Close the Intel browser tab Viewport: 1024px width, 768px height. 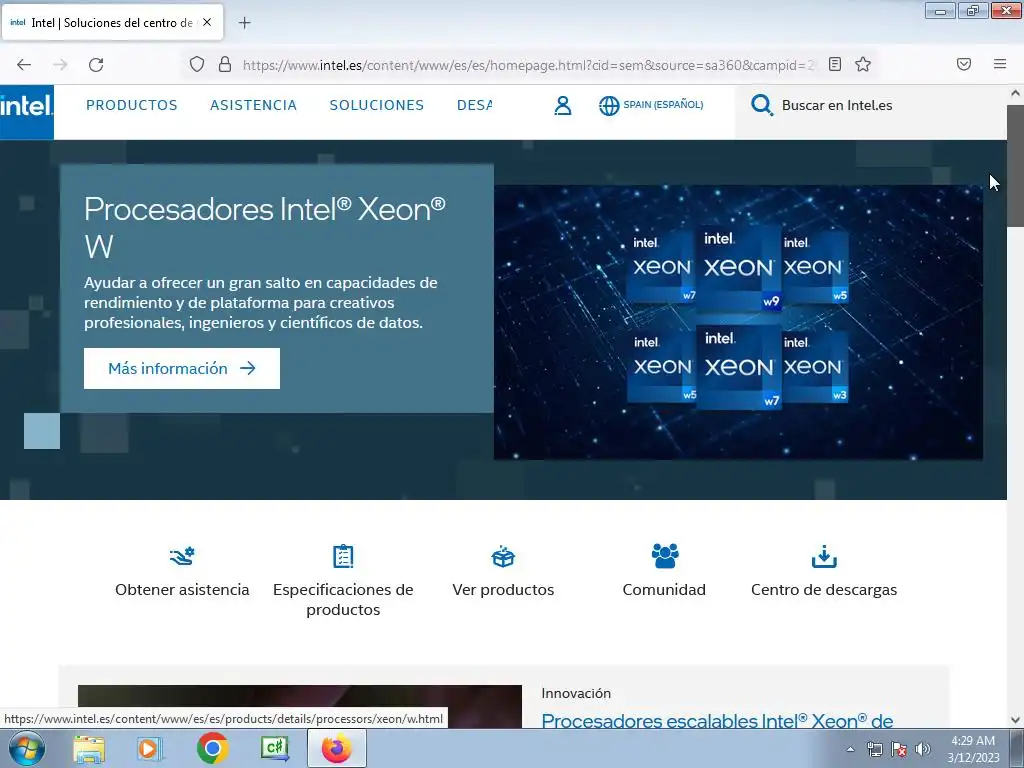[207, 22]
